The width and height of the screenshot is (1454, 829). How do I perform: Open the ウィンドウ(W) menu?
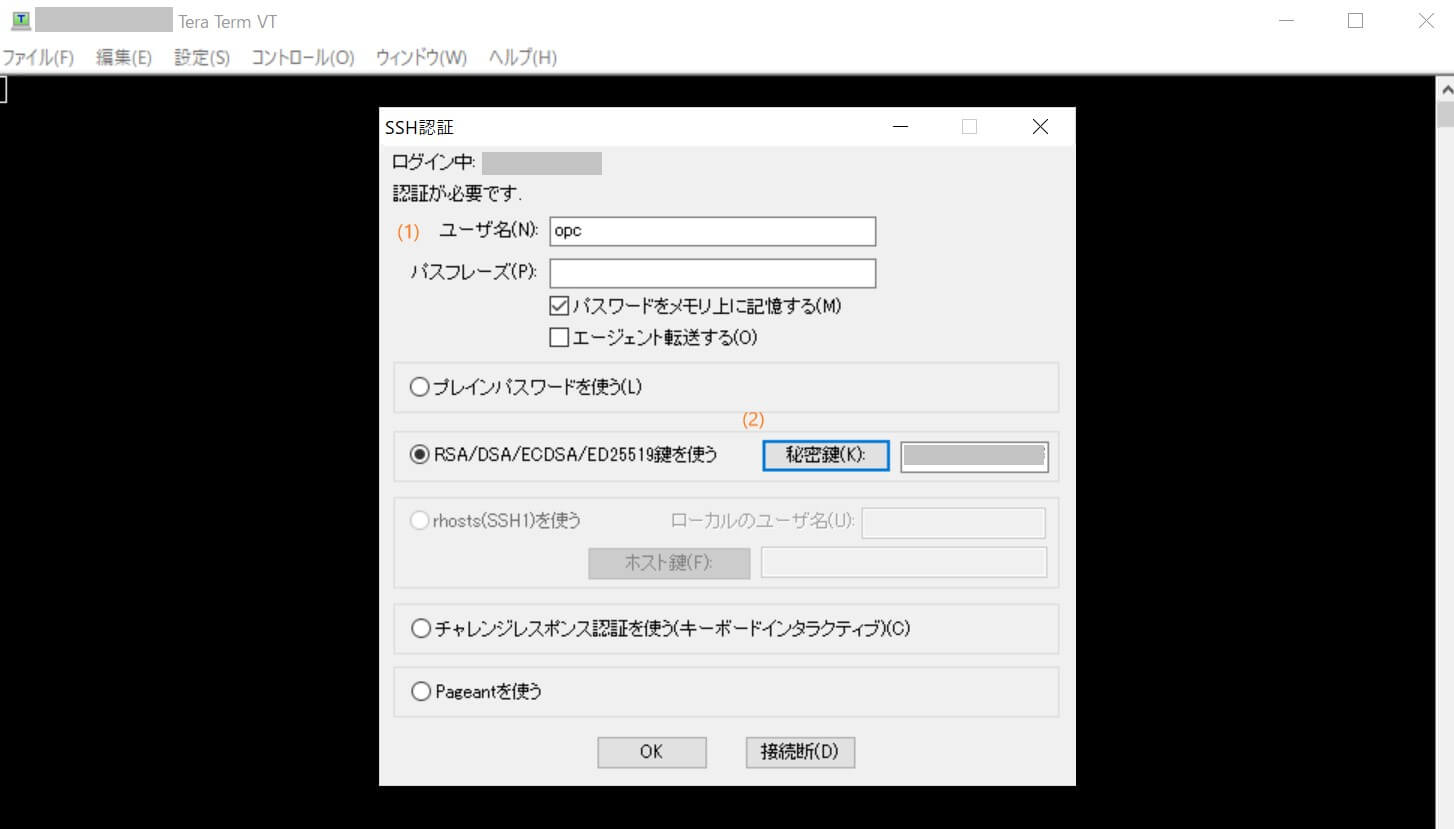coord(421,58)
